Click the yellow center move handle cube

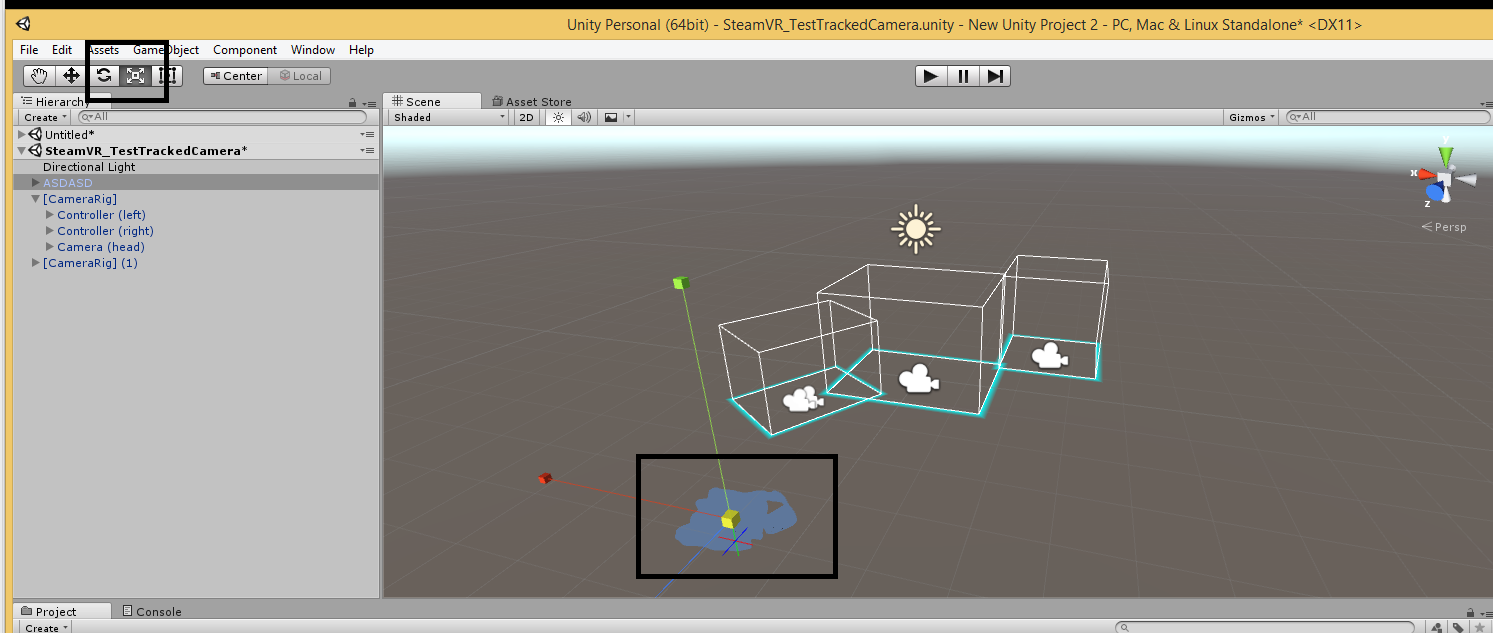click(x=730, y=518)
